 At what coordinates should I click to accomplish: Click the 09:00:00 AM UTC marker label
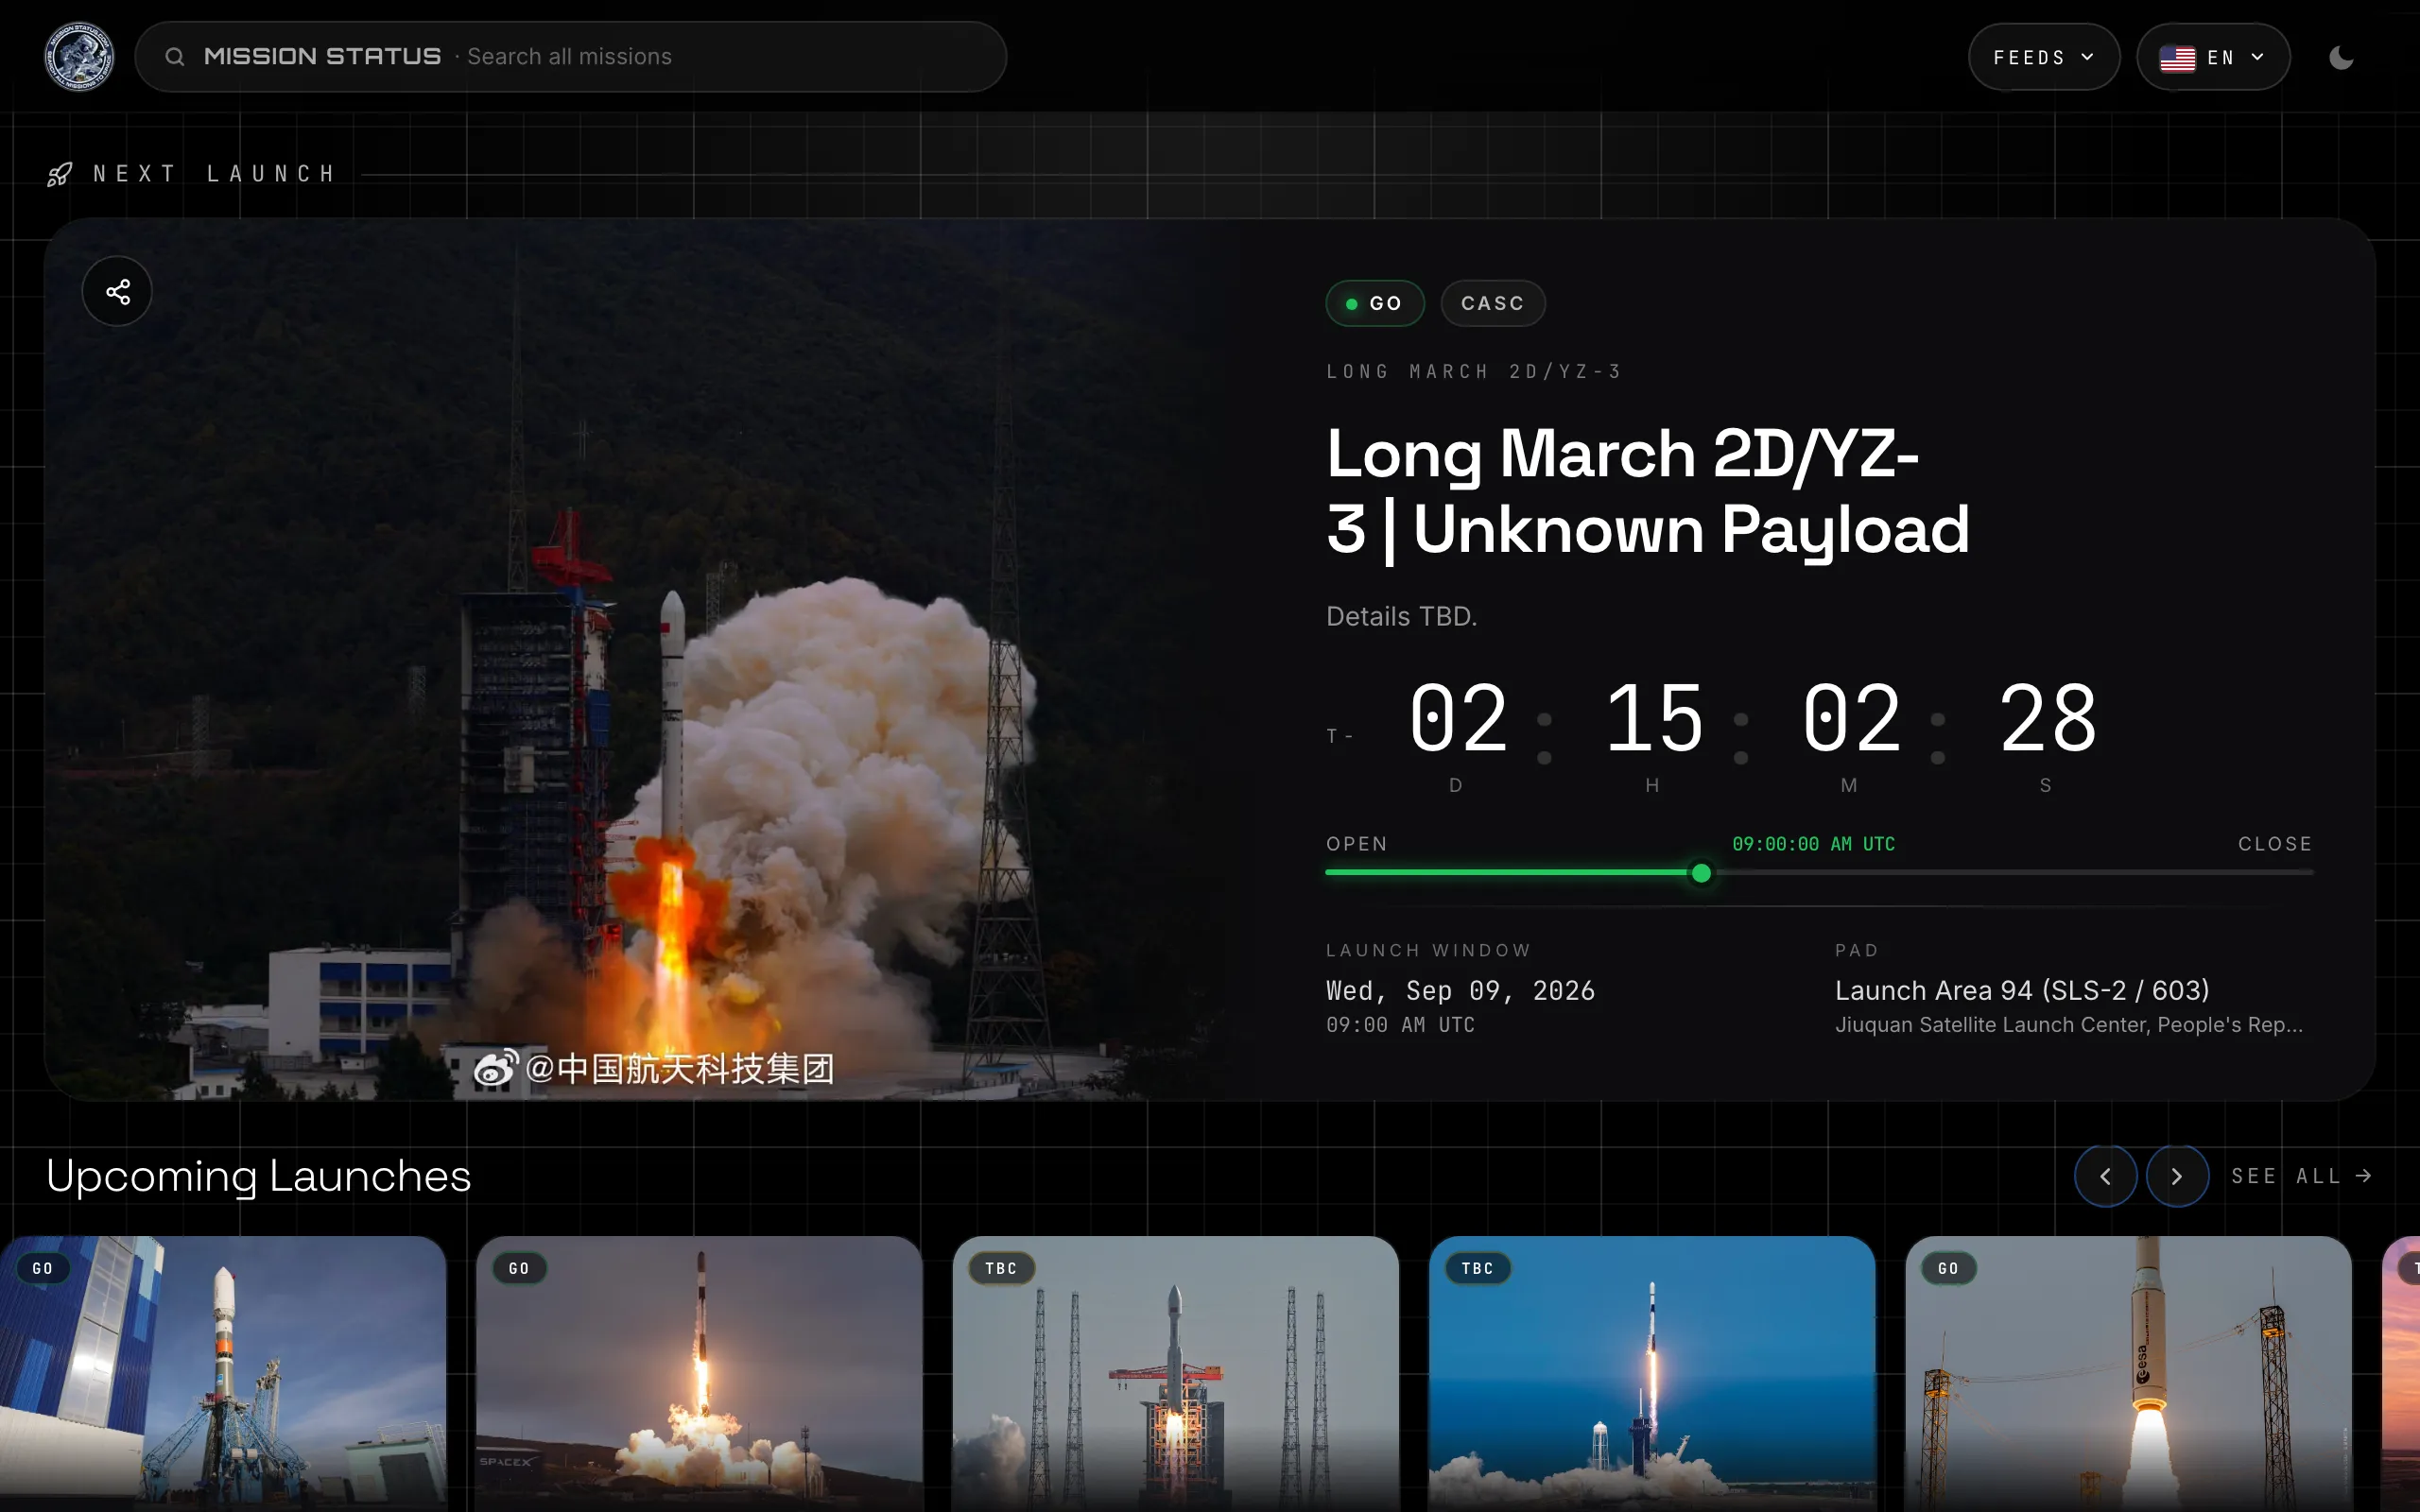[x=1813, y=844]
